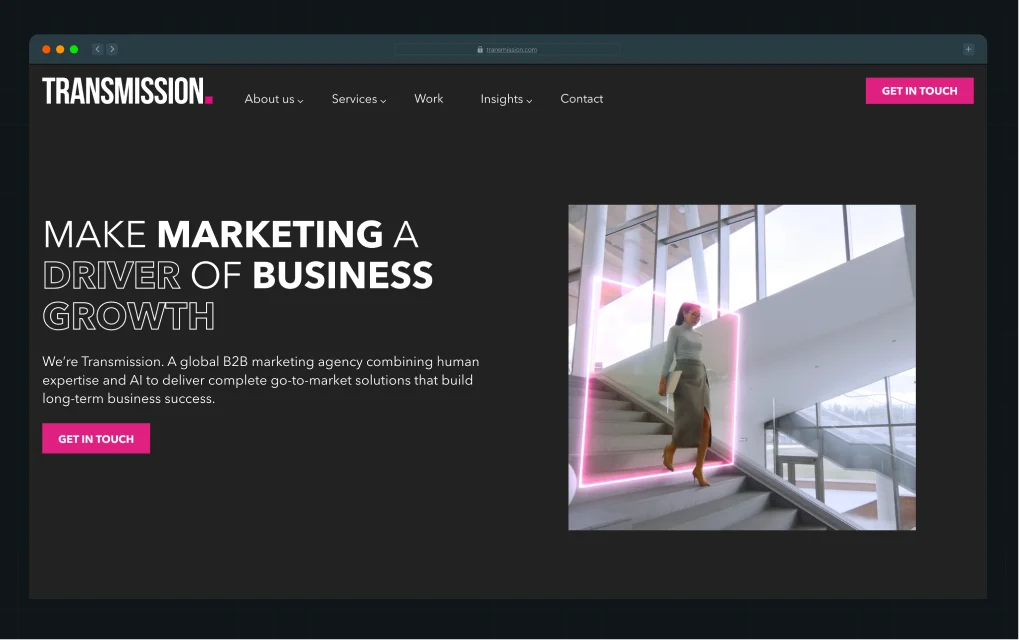Open a new tab with plus icon
This screenshot has width=1019, height=640.
968,49
